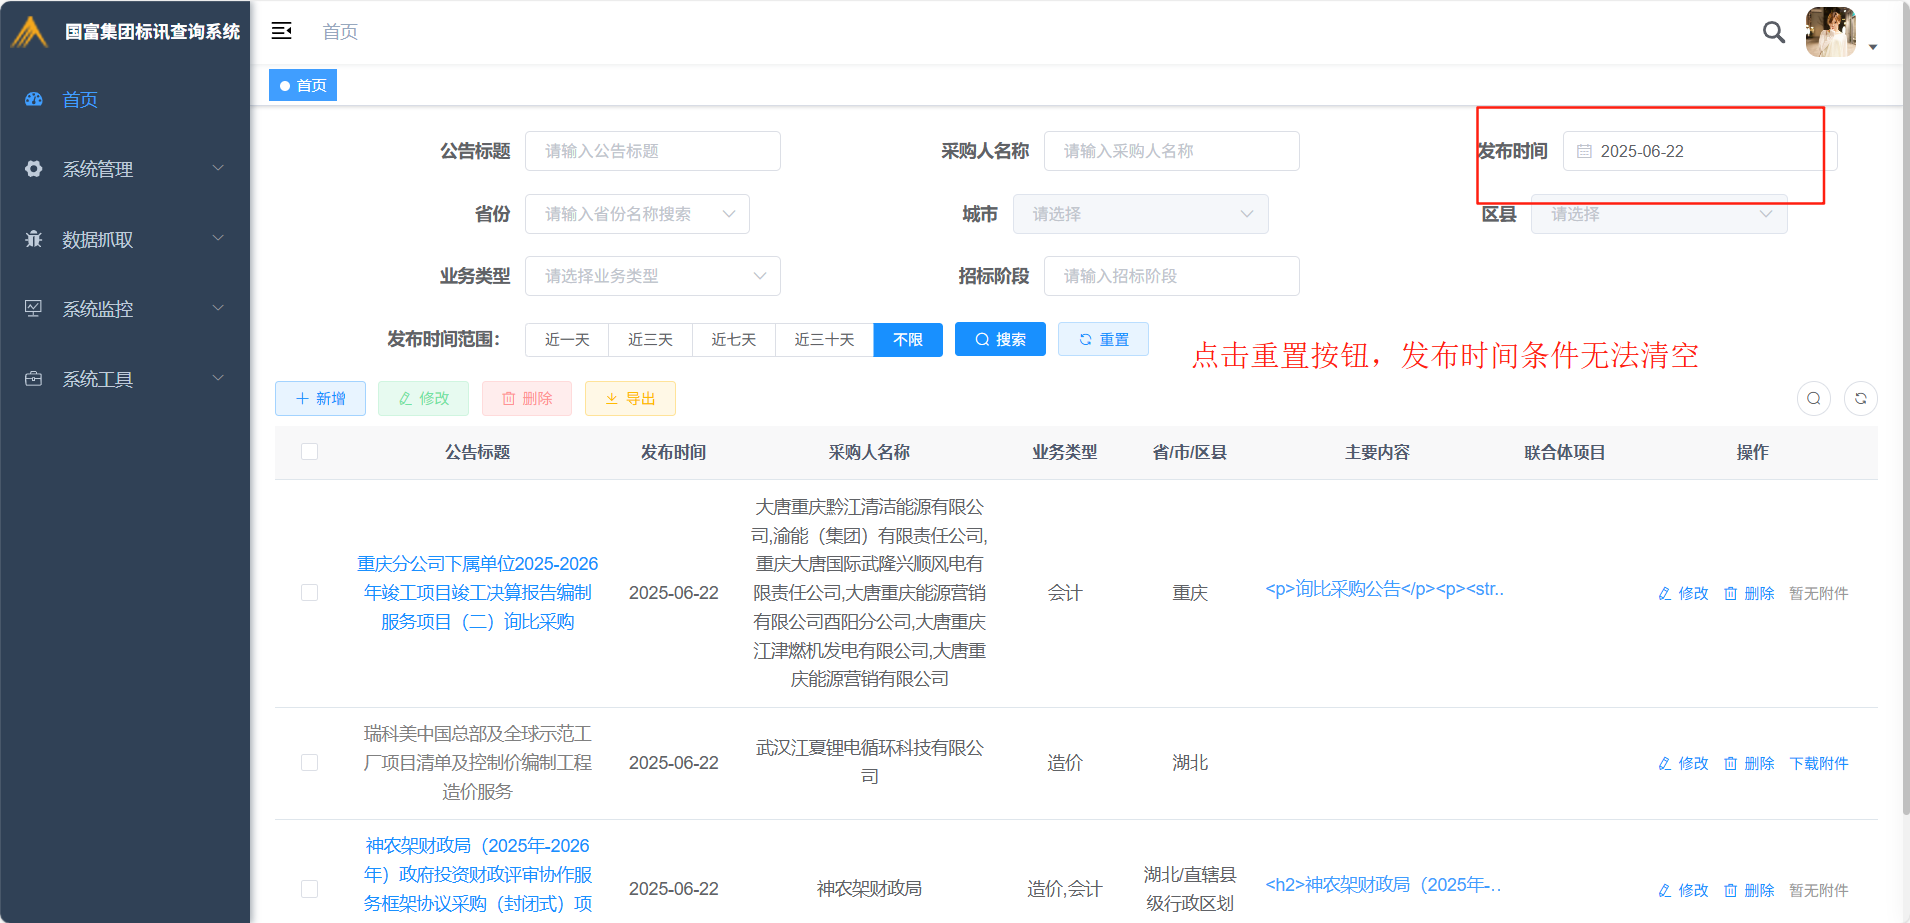Click the round refresh icon above table
The width and height of the screenshot is (1910, 923).
click(x=1860, y=398)
